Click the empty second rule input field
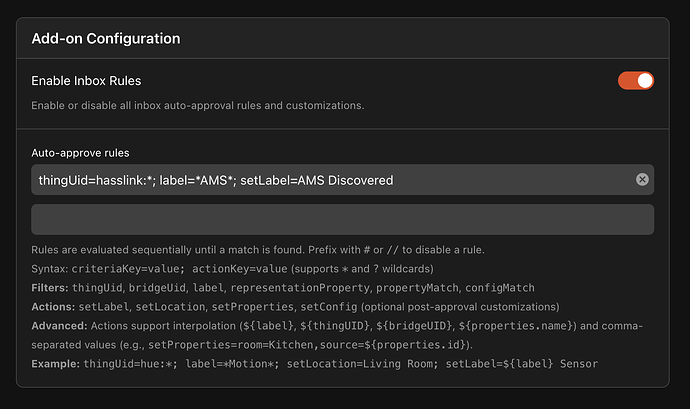 pos(342,219)
